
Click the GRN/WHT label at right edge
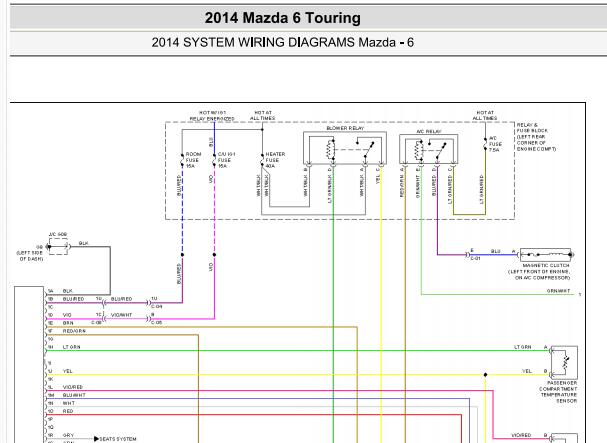tap(558, 291)
